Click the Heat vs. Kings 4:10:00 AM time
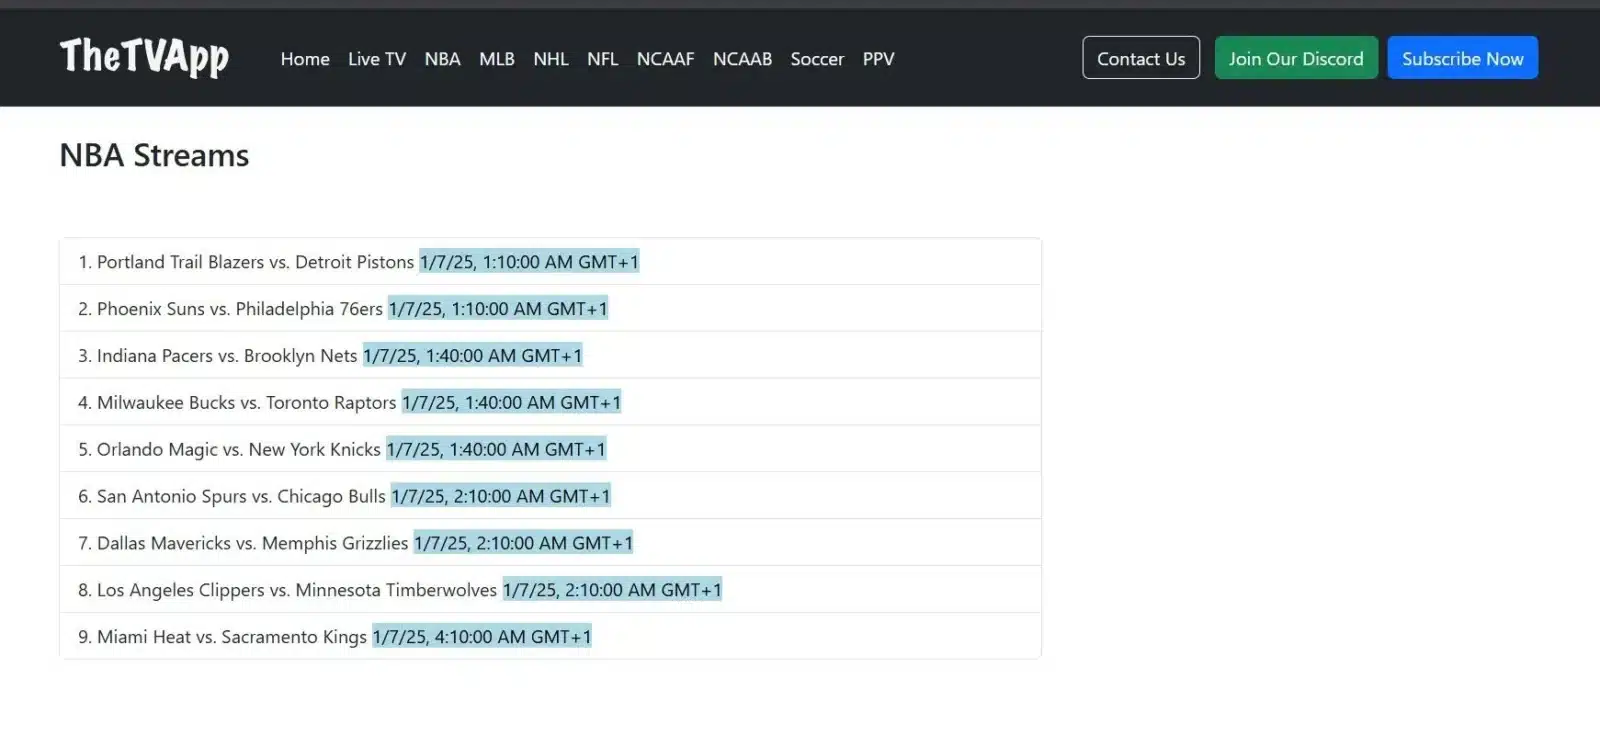Viewport: 1600px width, 735px height. (482, 637)
